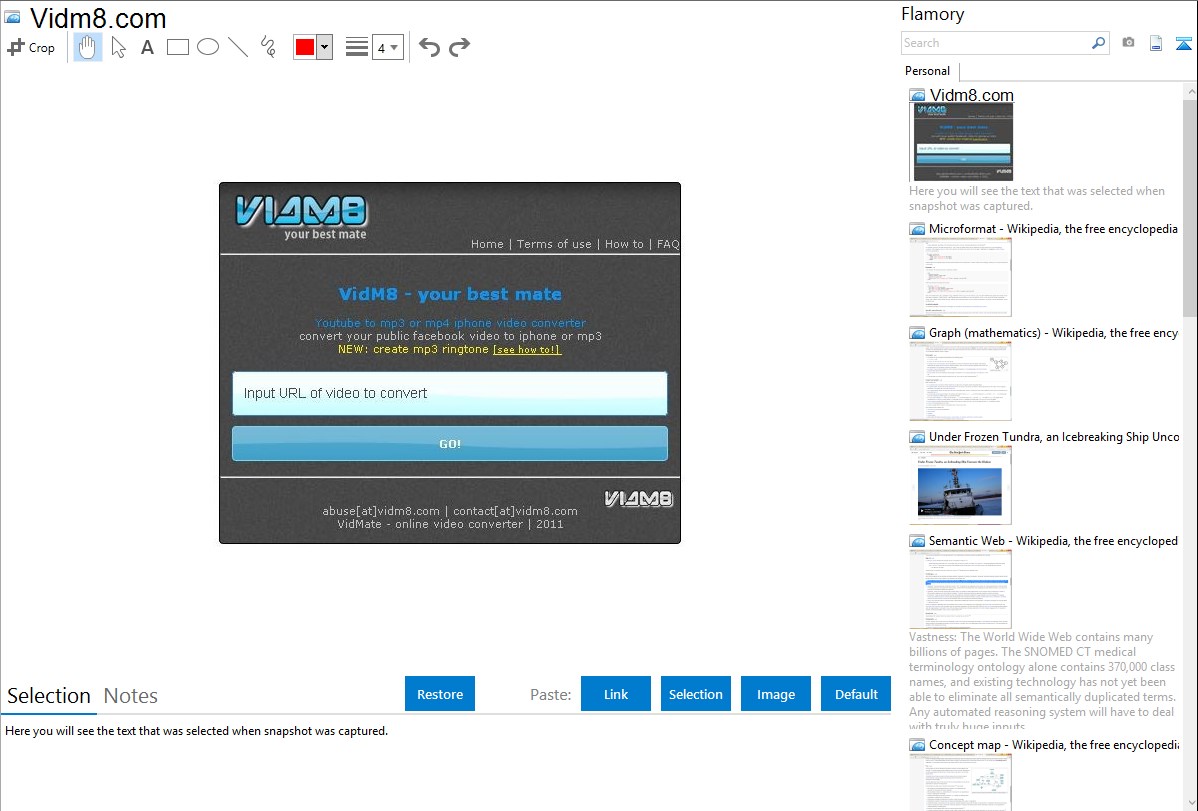Click the Vidm8.com title in sidebar list
Image resolution: width=1198 pixels, height=811 pixels.
(x=971, y=96)
